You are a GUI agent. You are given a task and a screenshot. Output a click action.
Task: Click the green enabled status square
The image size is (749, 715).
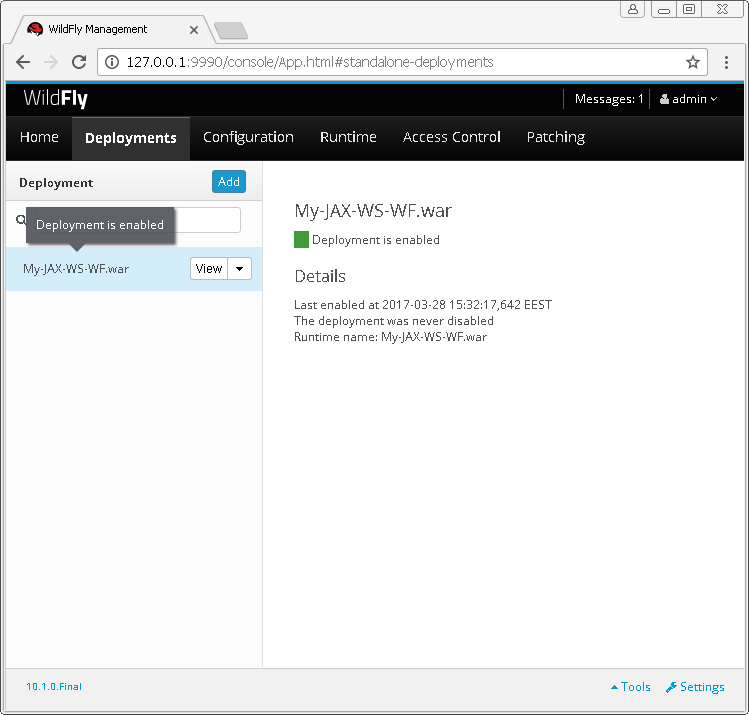(x=301, y=240)
